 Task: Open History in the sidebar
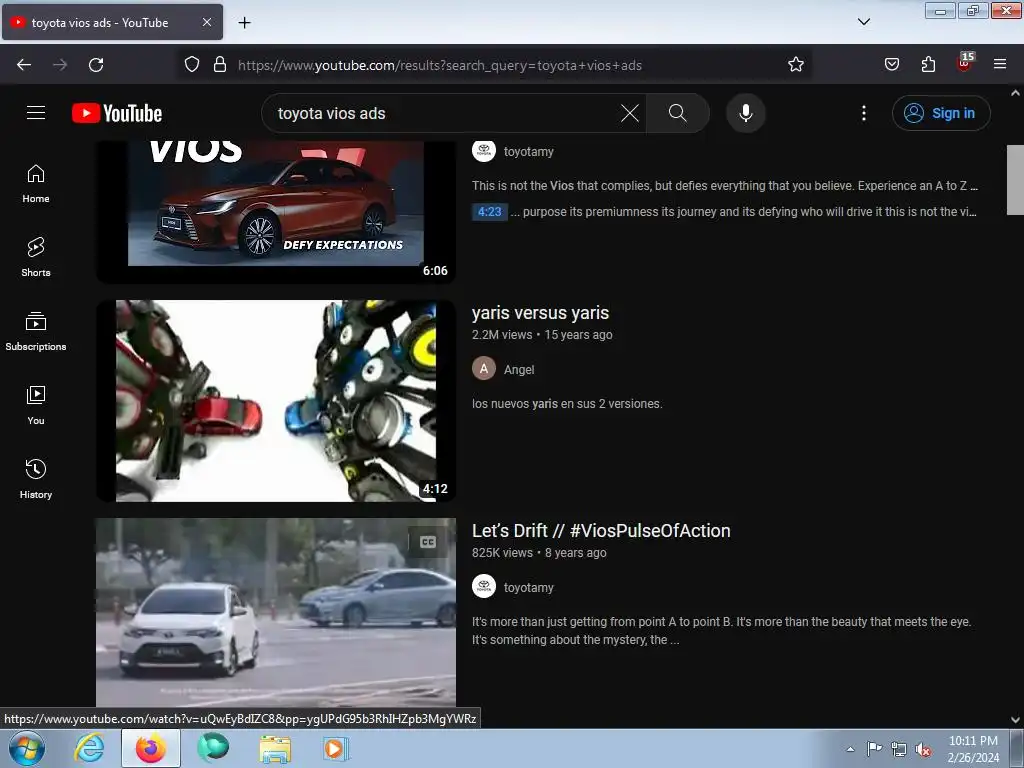tap(36, 479)
